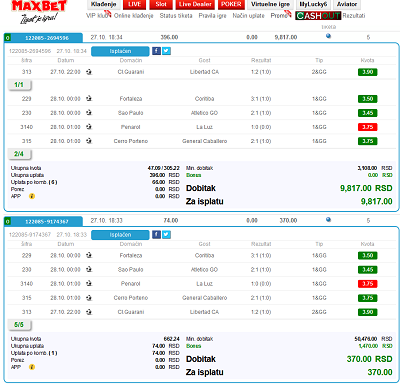Click the 2/4 system group button
Image resolution: width=400 pixels, height=384 pixels.
coord(19,154)
